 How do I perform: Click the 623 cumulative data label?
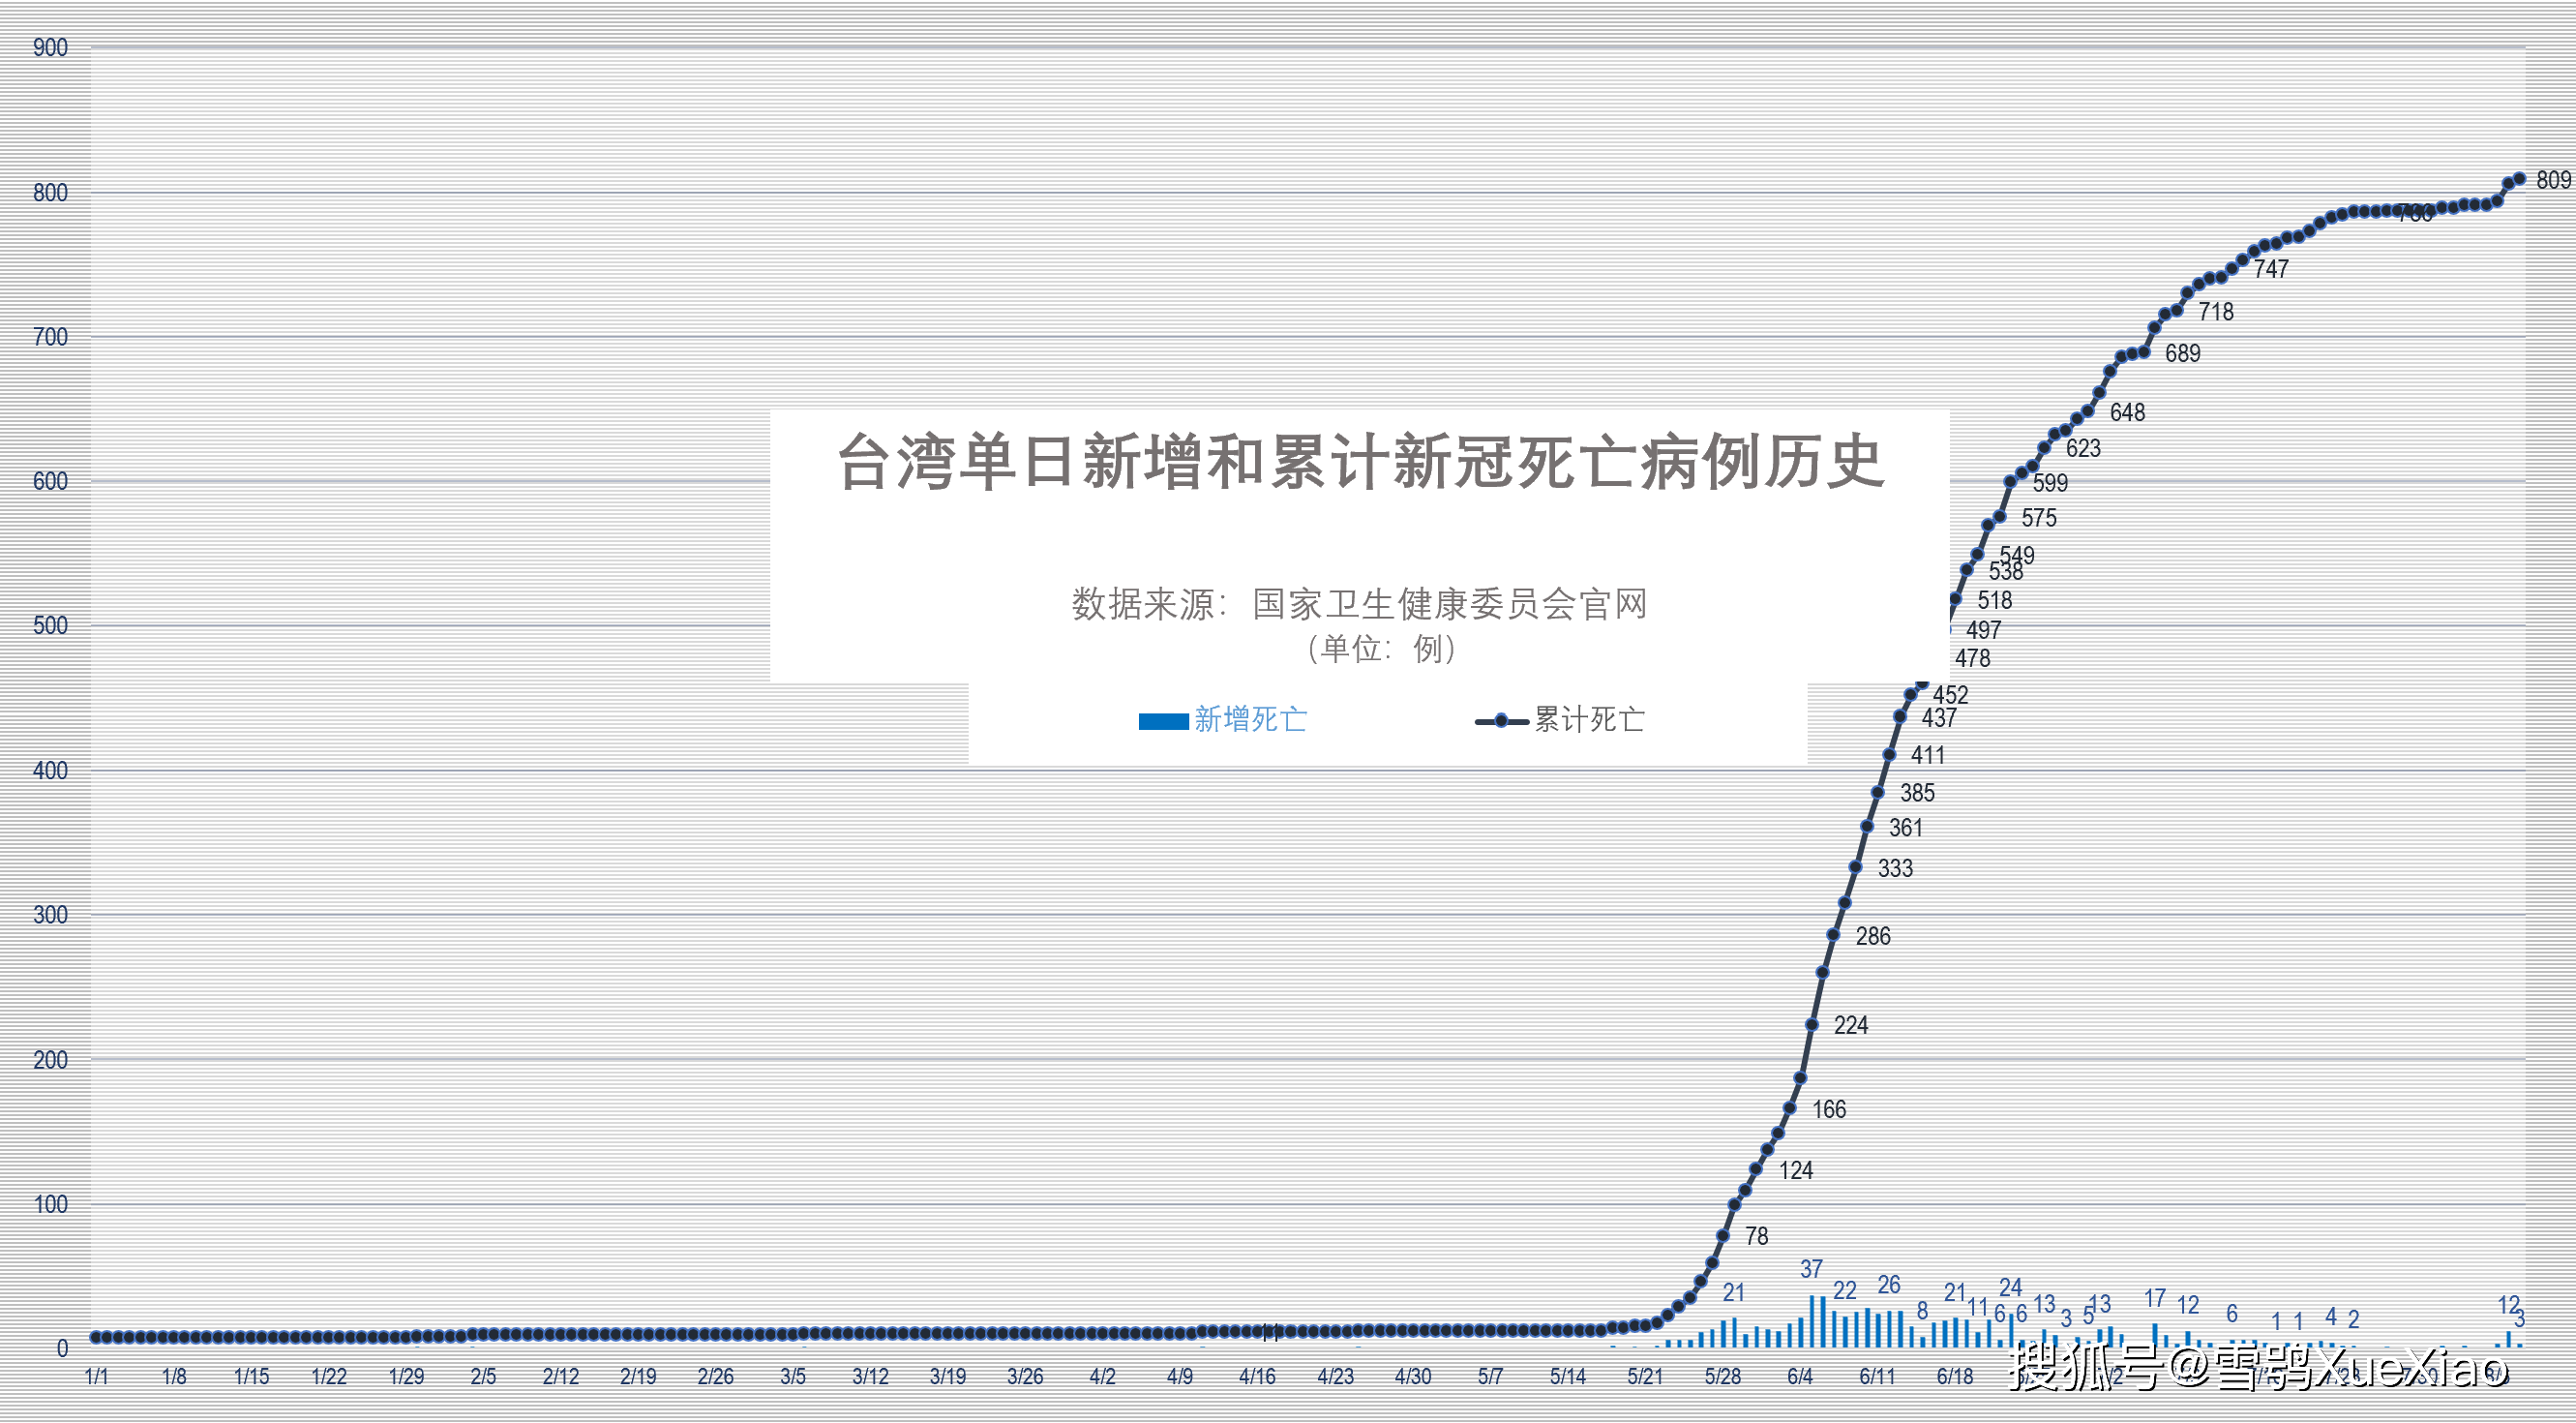[x=2084, y=449]
